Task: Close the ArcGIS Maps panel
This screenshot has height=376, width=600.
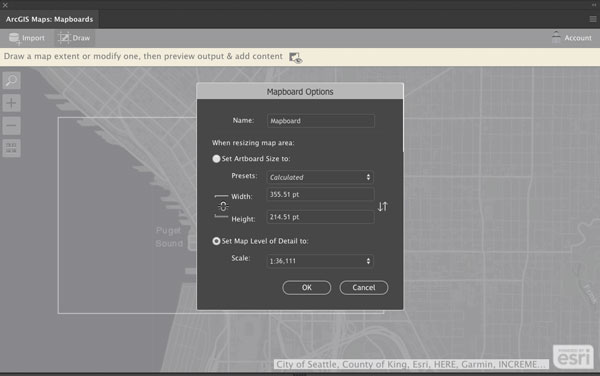Action: coord(5,5)
